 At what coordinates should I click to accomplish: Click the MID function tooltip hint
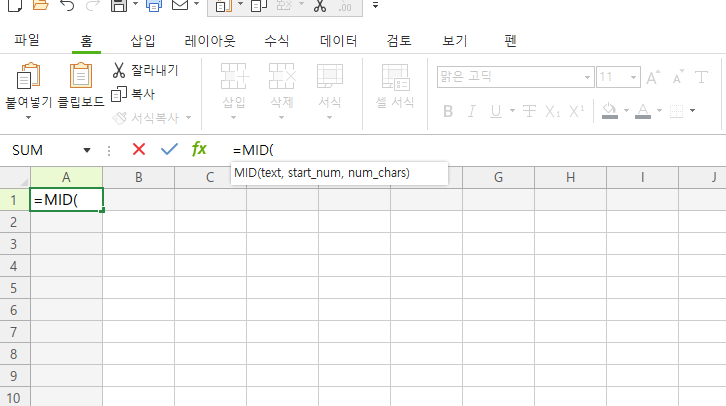coord(339,173)
